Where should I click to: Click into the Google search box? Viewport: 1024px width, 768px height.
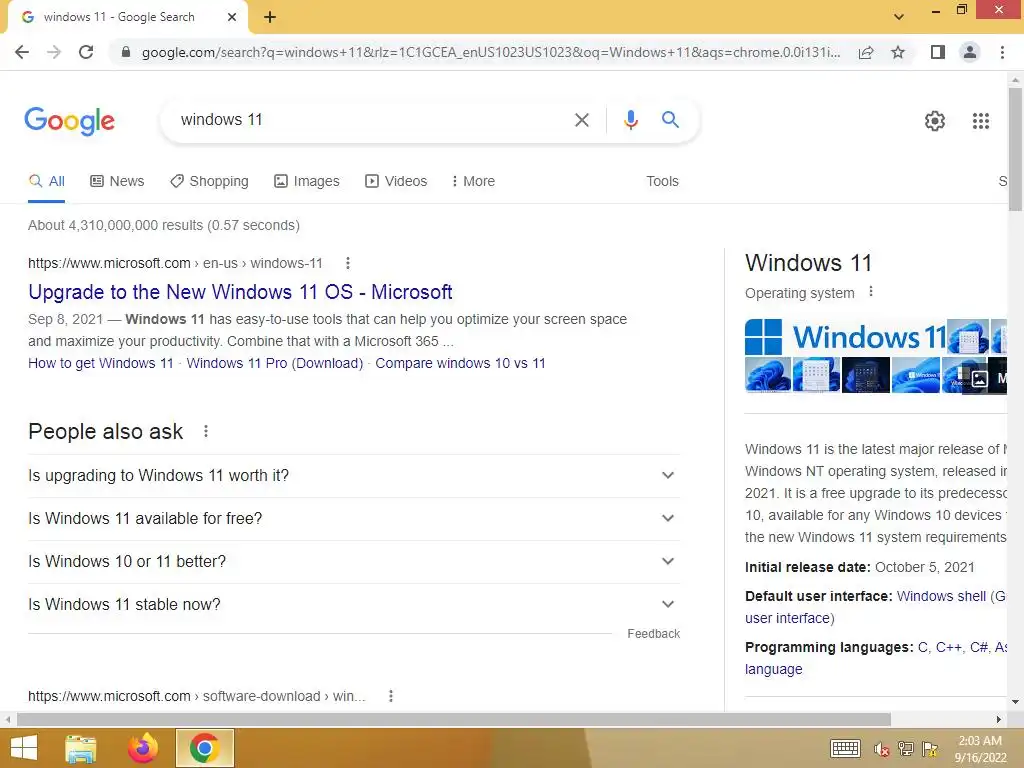372,120
